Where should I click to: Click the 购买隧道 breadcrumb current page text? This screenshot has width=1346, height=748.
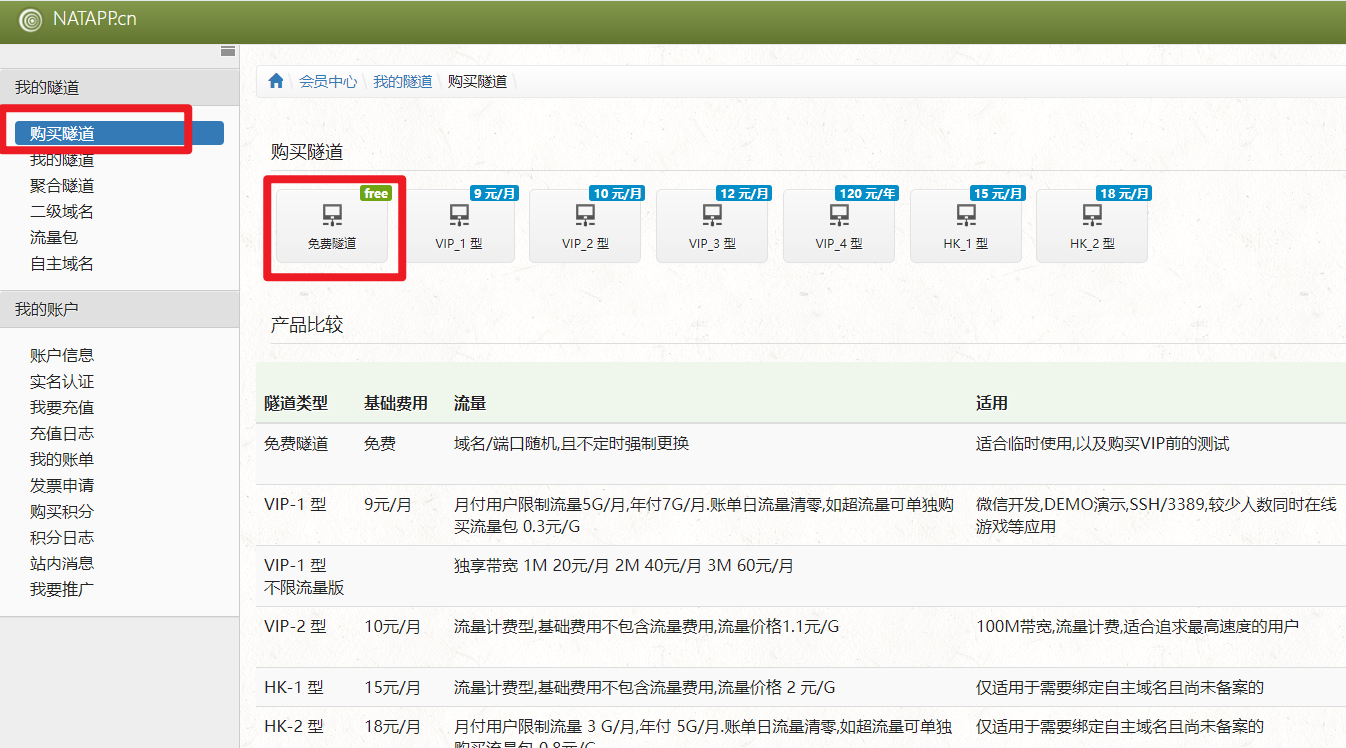[477, 82]
